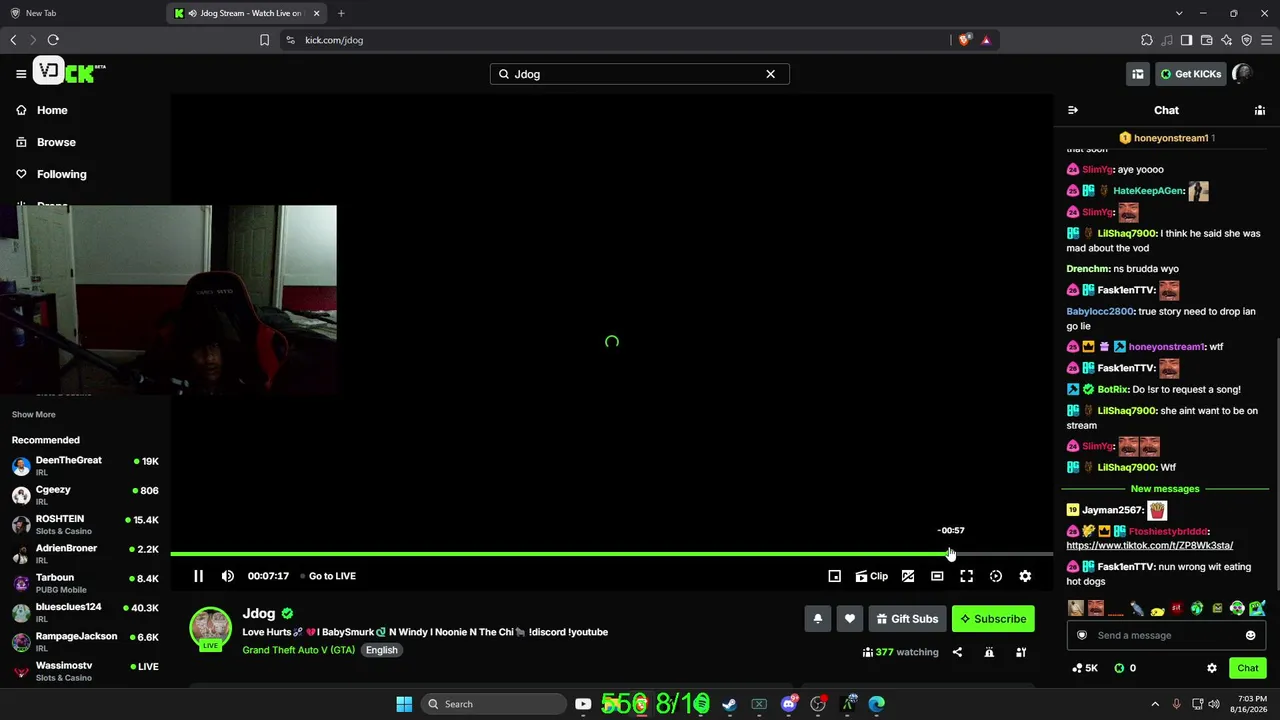The image size is (1280, 720).
Task: Open the KICKs balance showing 0
Action: coord(1125,668)
